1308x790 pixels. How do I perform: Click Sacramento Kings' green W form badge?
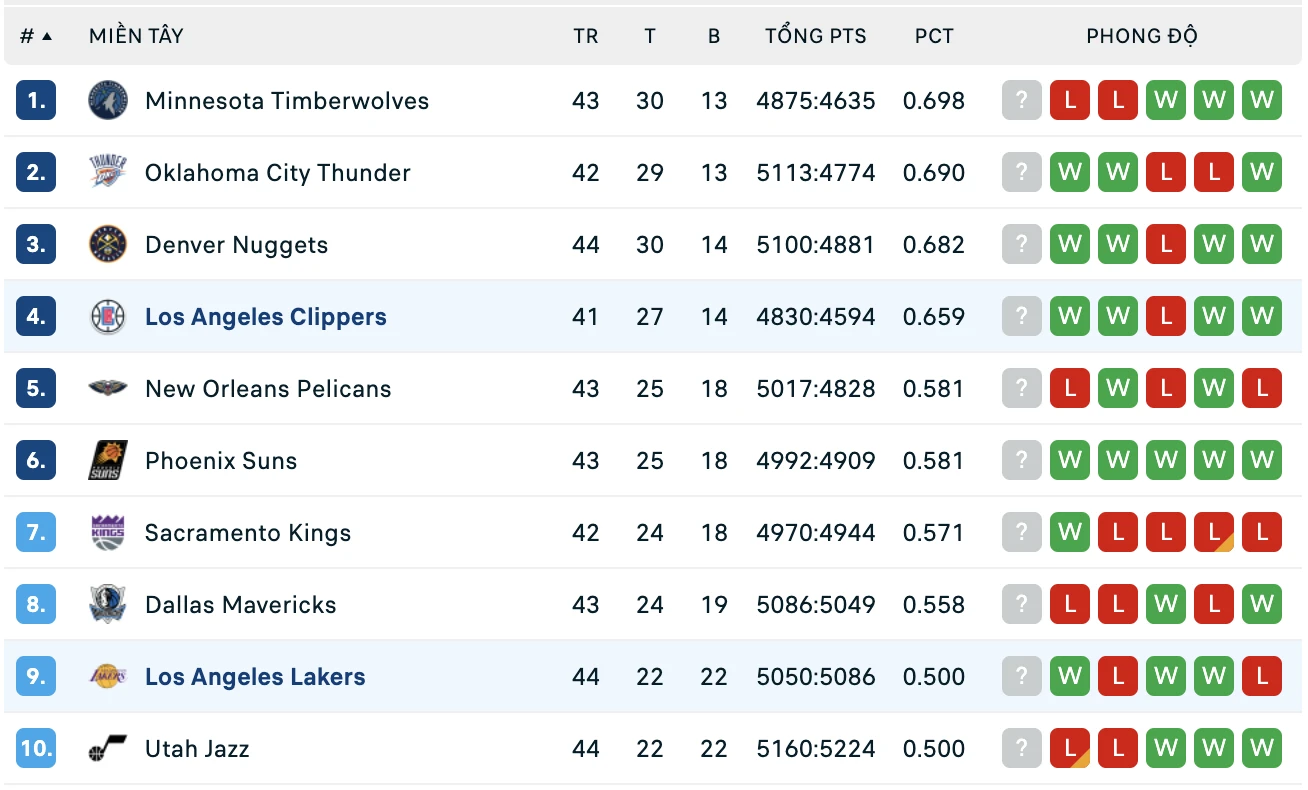pyautogui.click(x=1070, y=533)
